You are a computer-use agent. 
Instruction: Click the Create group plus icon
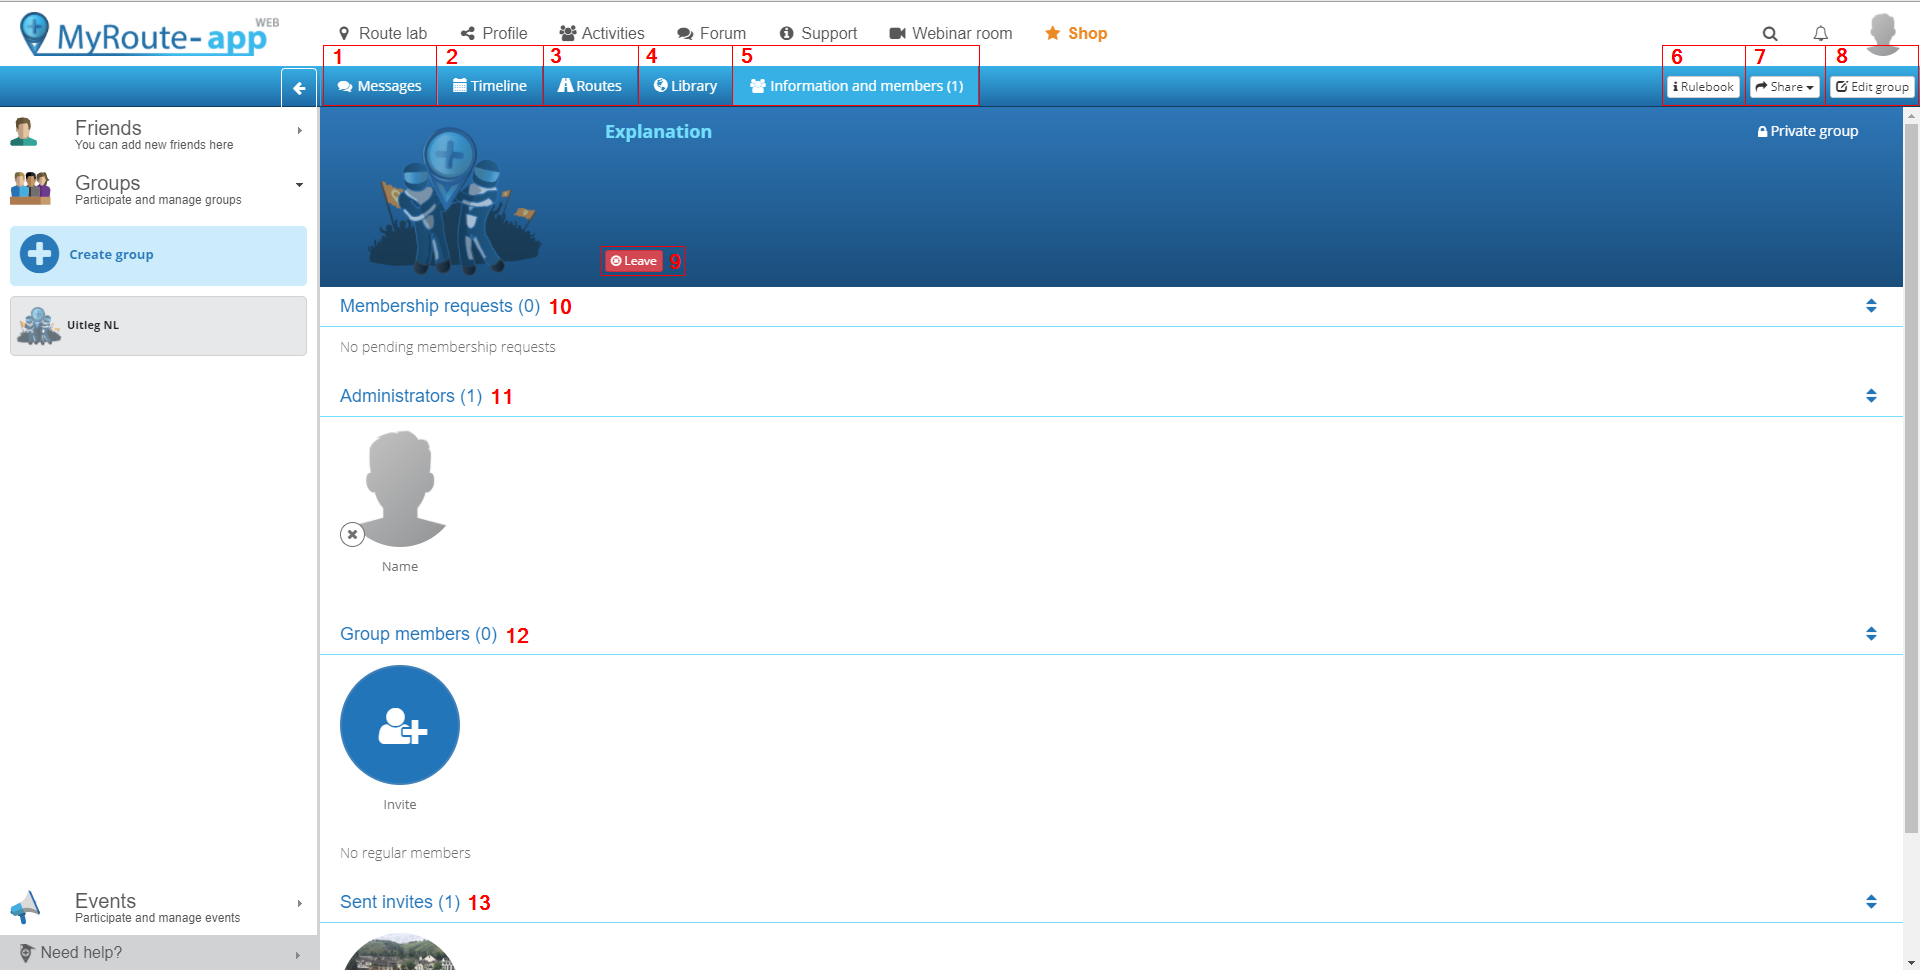click(40, 254)
